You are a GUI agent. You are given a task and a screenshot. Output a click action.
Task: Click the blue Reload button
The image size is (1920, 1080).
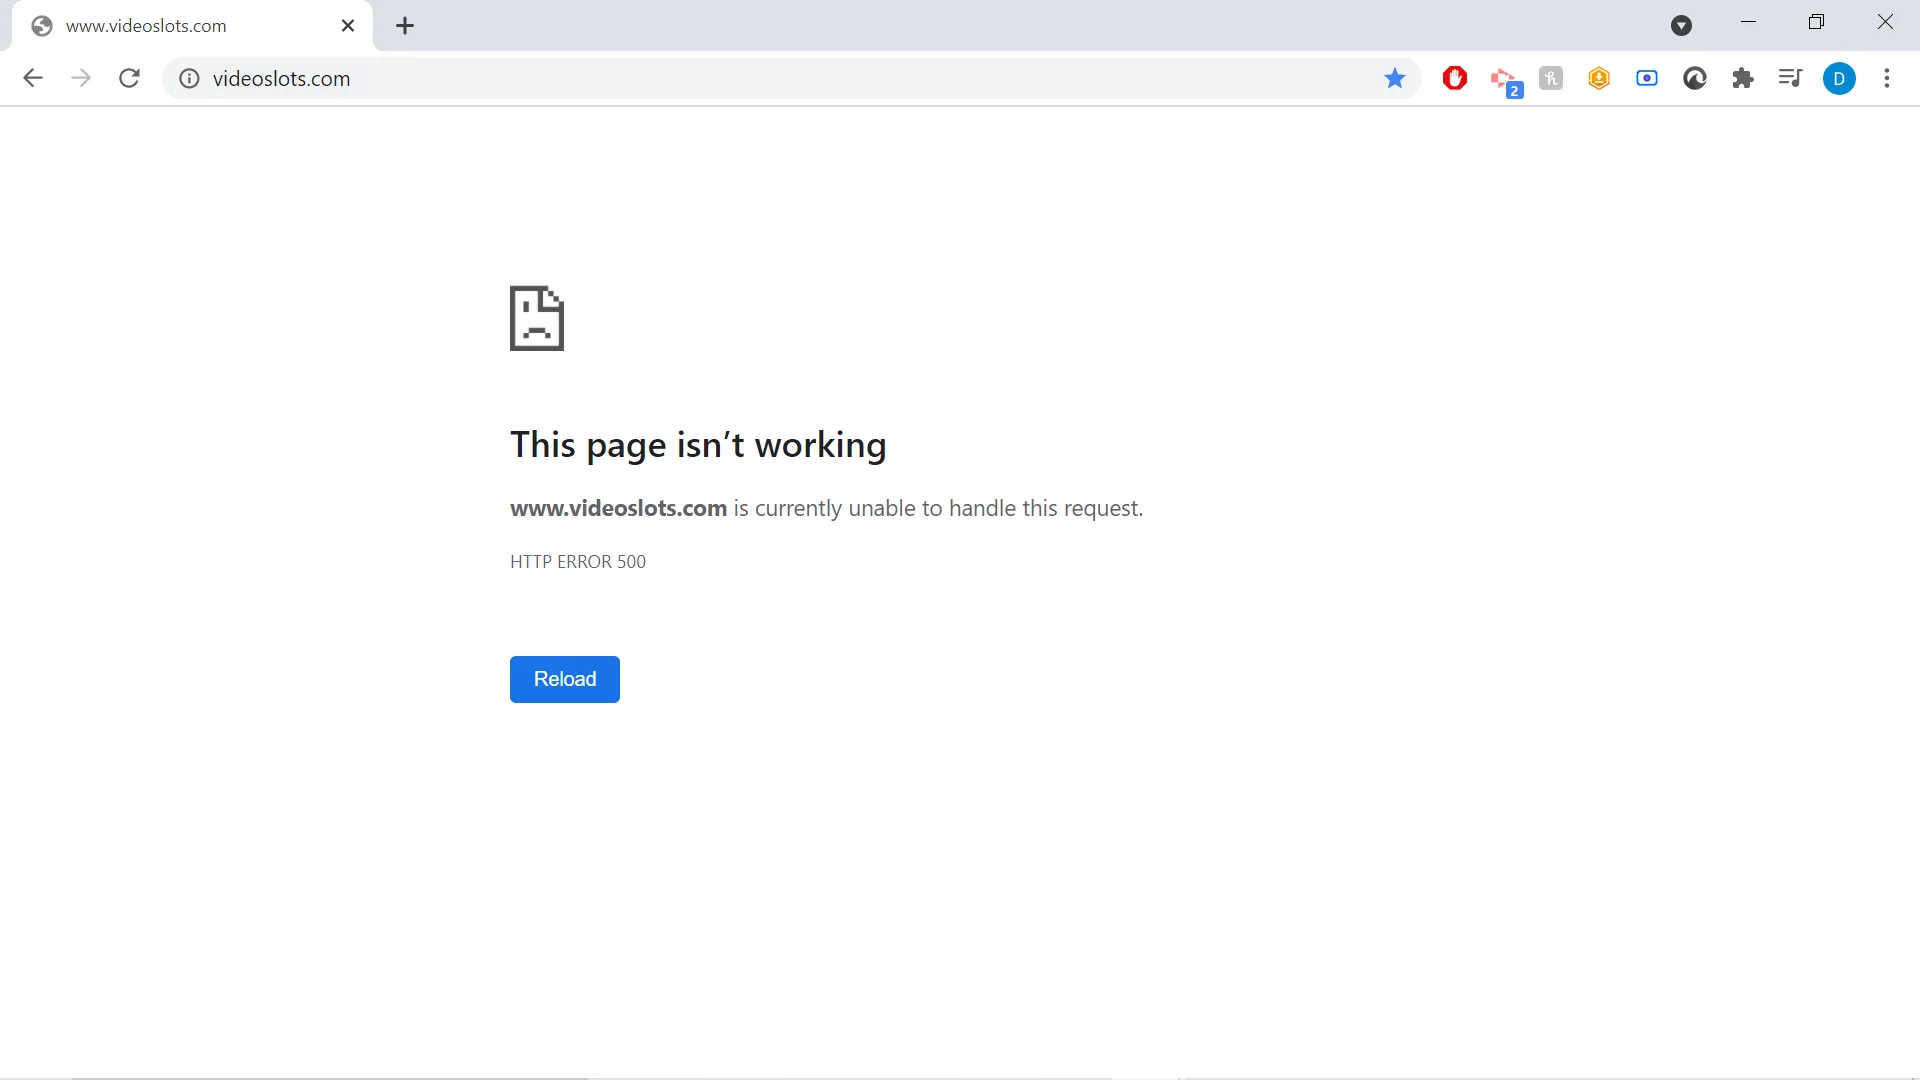pyautogui.click(x=565, y=679)
